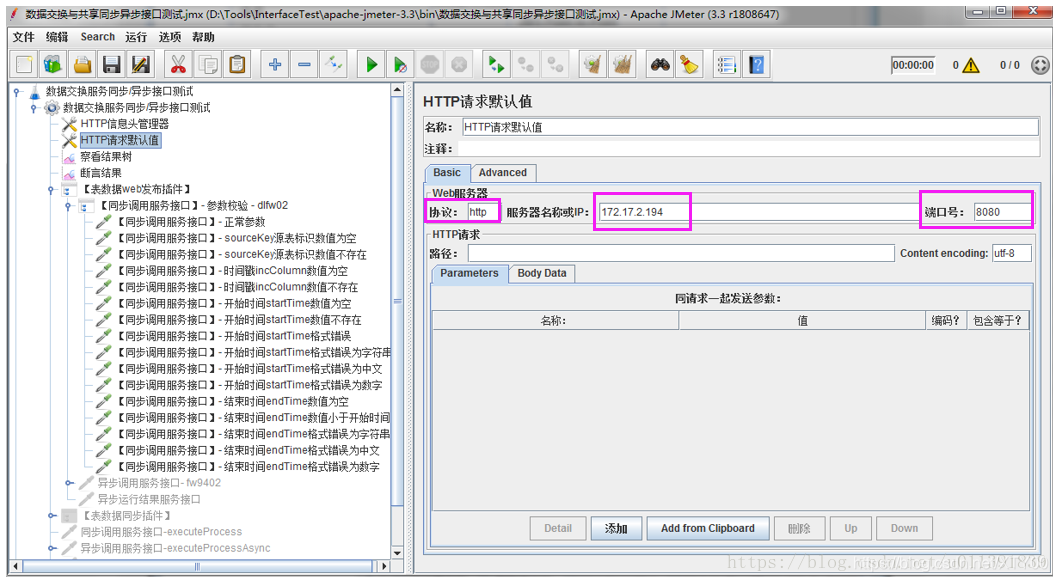Click the Add from Clipboard button

pyautogui.click(x=708, y=529)
